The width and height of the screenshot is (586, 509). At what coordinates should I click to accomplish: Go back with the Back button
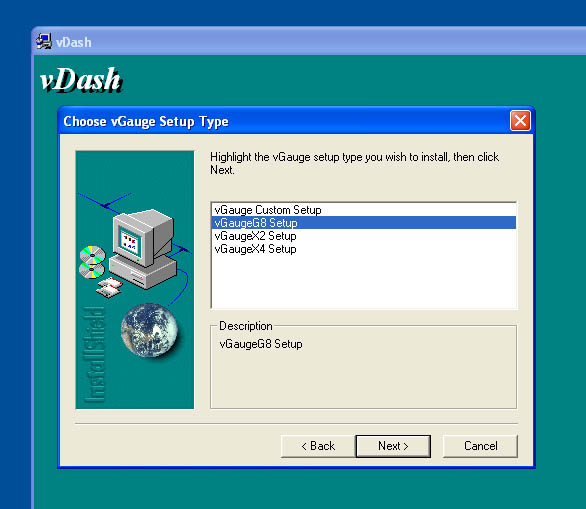[318, 446]
